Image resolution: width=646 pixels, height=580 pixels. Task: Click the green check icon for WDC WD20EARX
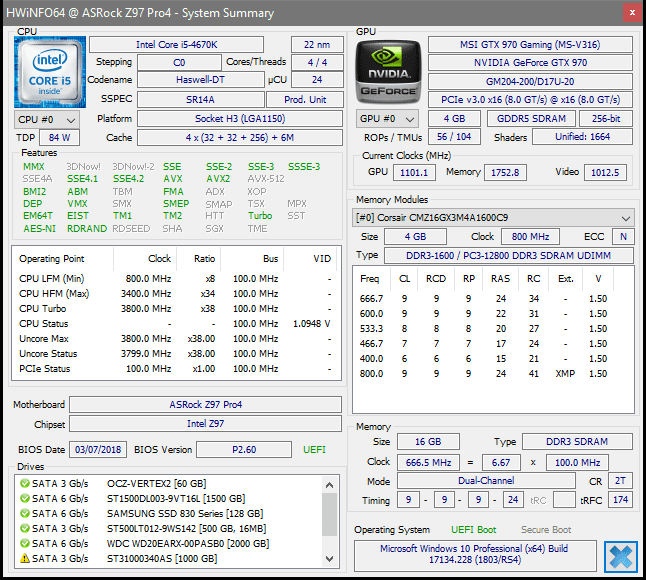(x=24, y=543)
